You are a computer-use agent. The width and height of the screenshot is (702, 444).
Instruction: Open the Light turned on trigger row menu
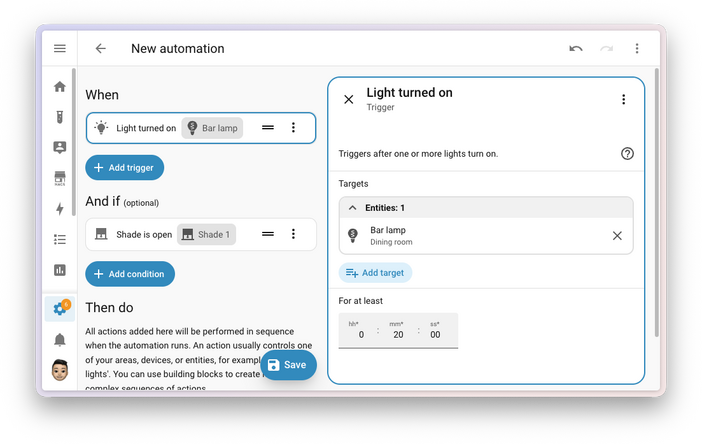pyautogui.click(x=293, y=128)
